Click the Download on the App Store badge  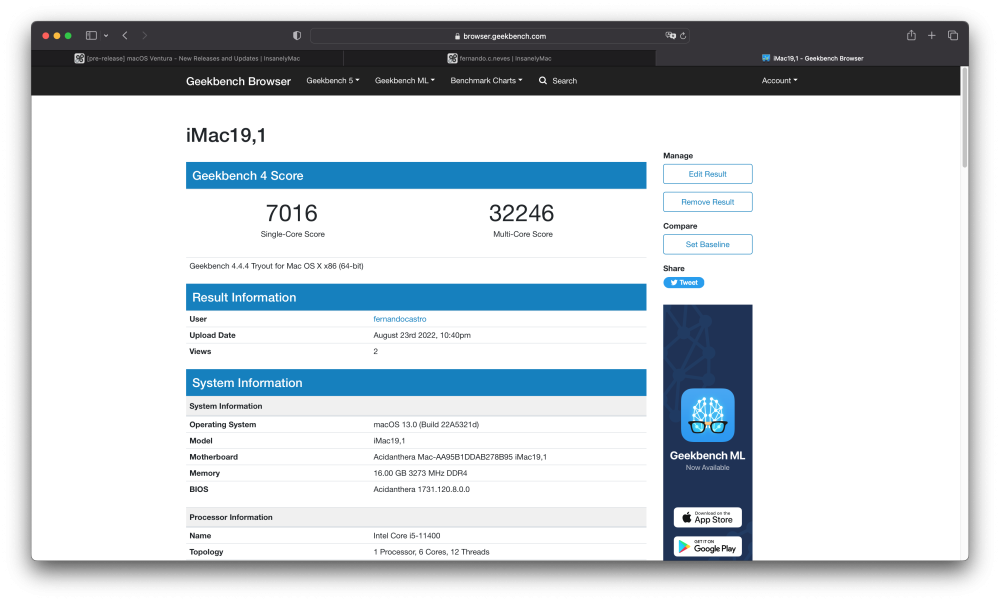(707, 517)
